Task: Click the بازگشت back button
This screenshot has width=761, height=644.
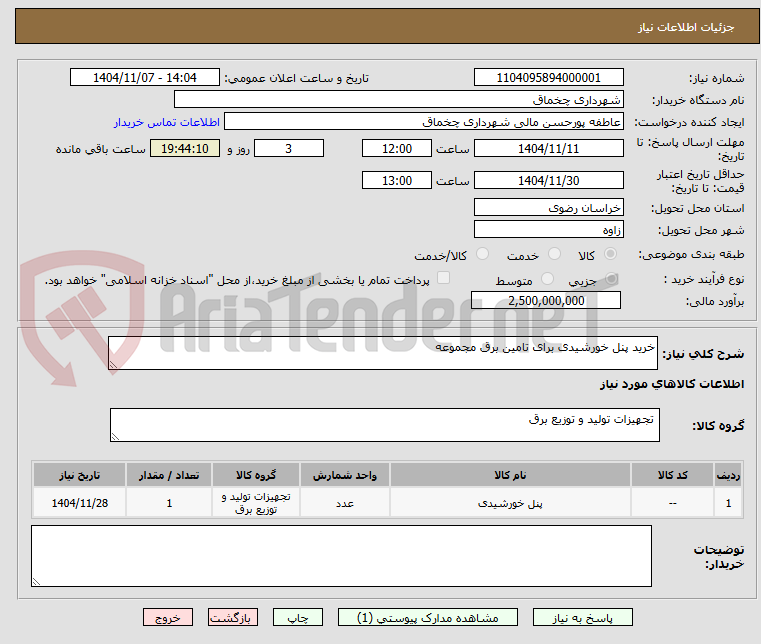Action: tap(233, 617)
